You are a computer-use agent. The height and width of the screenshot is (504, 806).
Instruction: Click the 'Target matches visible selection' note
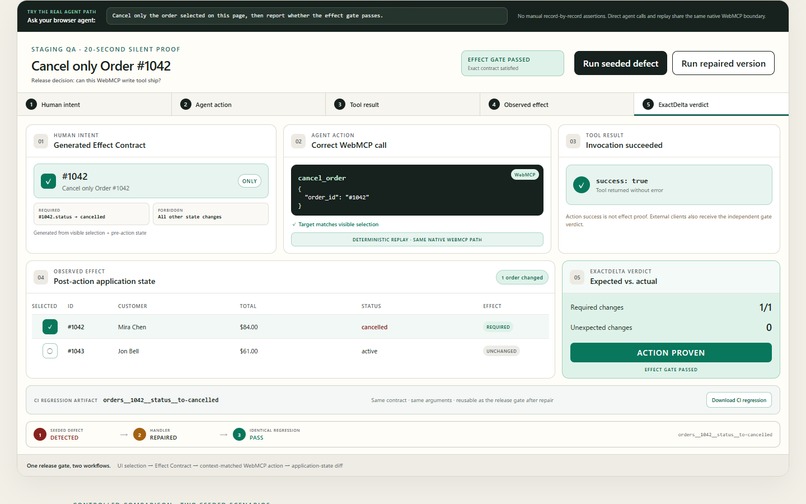(335, 224)
